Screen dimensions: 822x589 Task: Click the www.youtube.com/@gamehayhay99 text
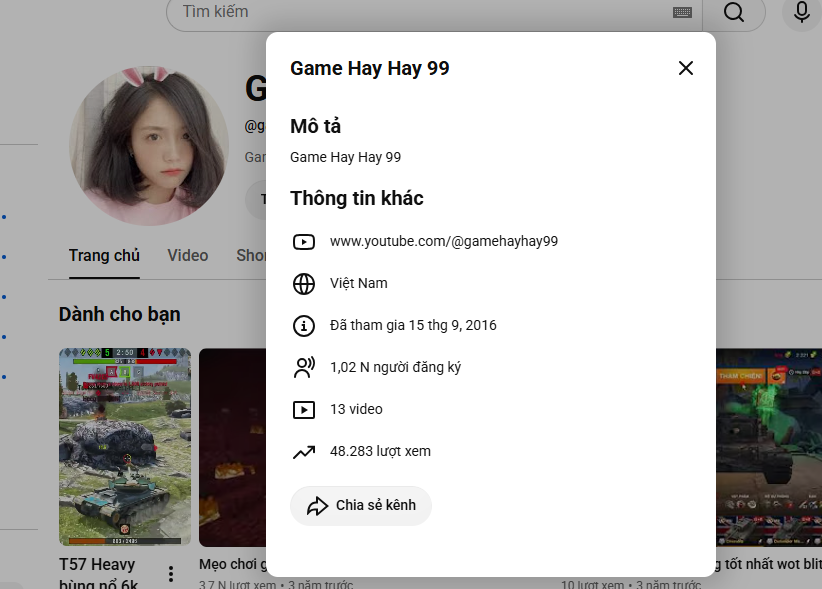444,242
